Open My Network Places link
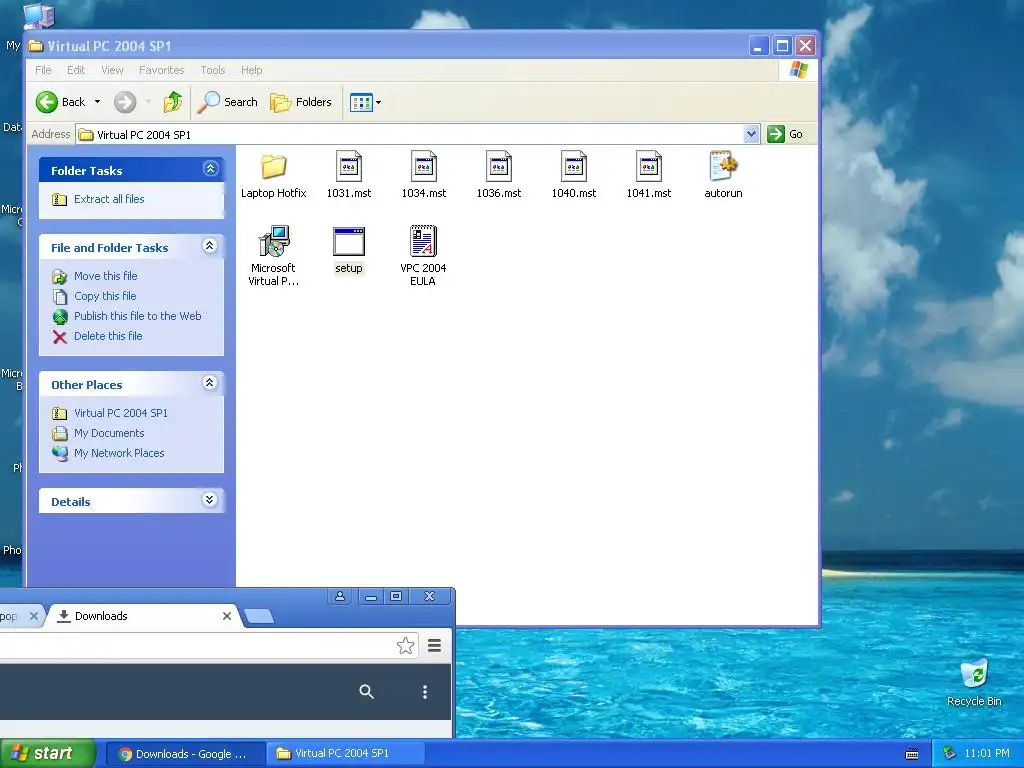This screenshot has width=1024, height=768. [119, 453]
